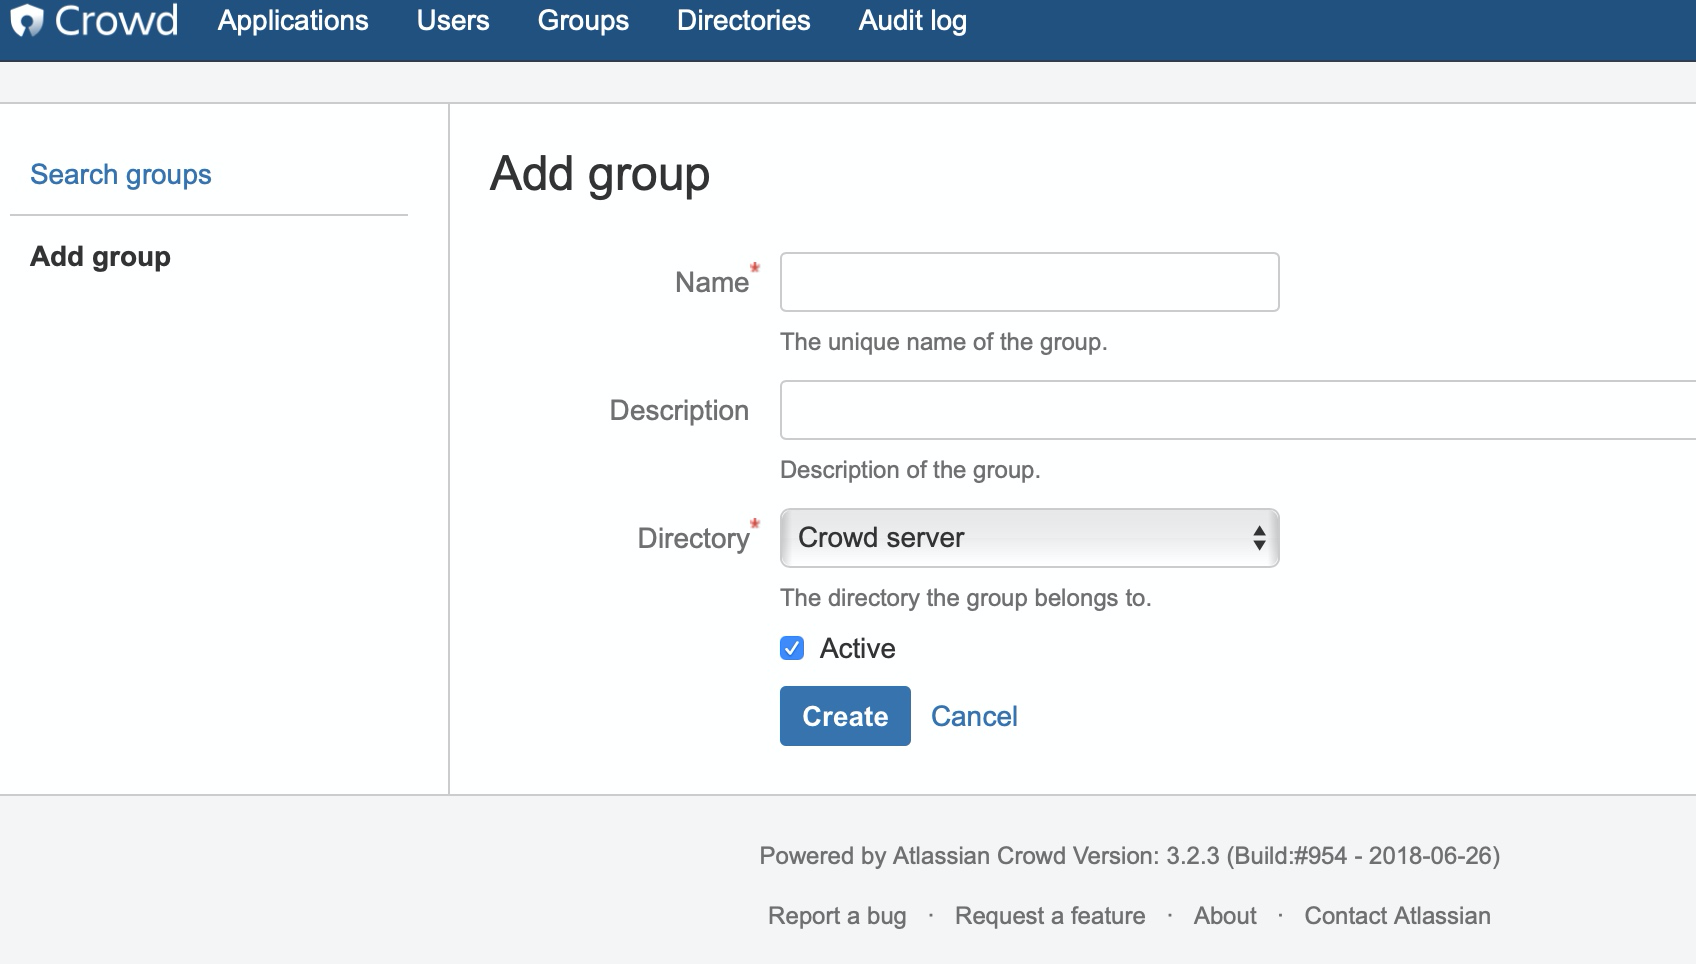Click Contact Atlassian
Viewport: 1696px width, 964px height.
tap(1396, 915)
